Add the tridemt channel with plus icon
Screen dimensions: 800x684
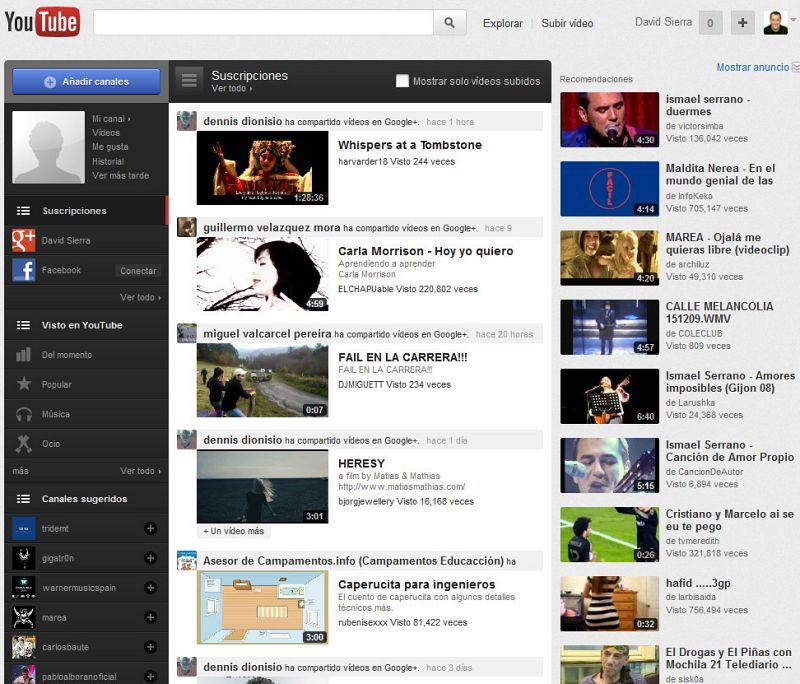150,528
